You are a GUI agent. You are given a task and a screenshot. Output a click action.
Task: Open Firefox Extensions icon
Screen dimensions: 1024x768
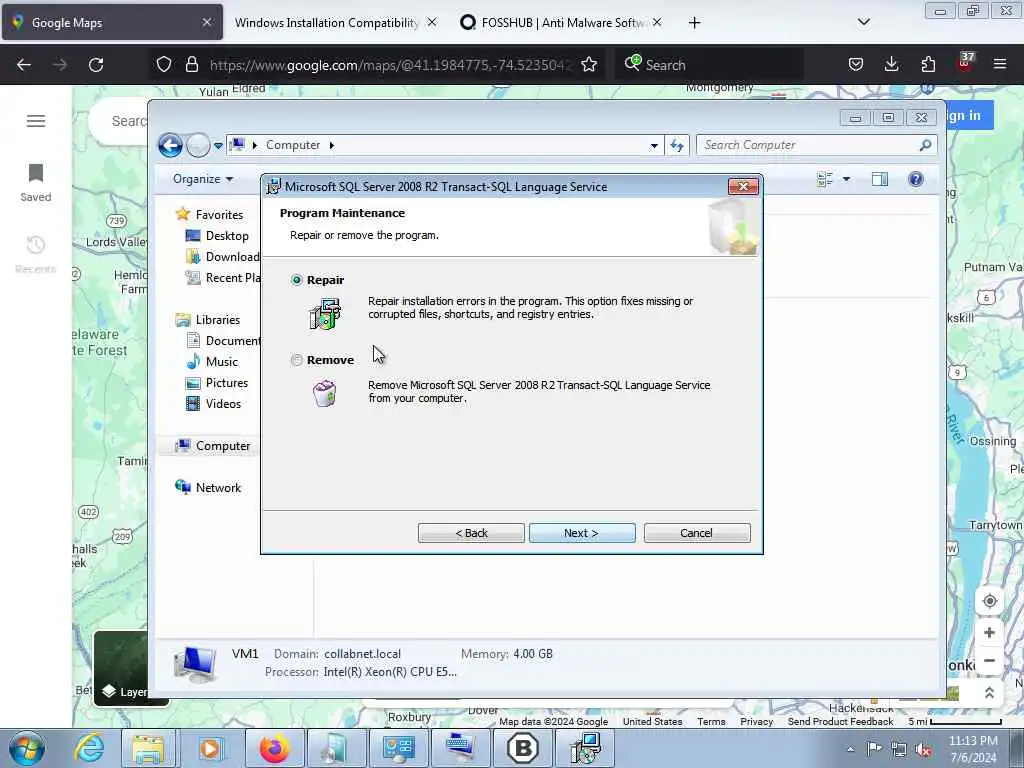pos(928,65)
